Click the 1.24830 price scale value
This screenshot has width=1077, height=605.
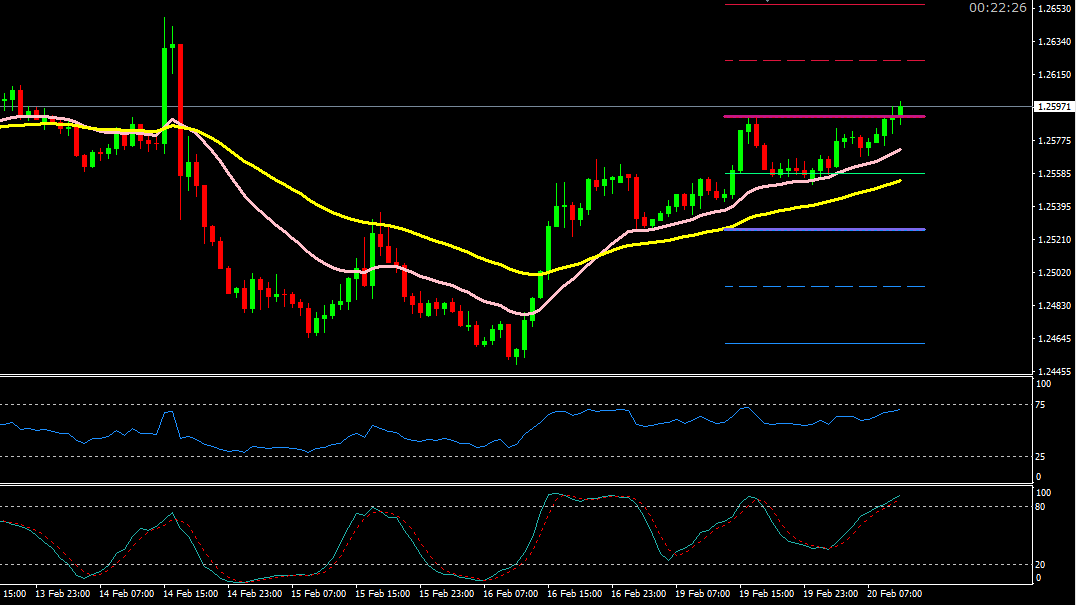[x=1054, y=305]
